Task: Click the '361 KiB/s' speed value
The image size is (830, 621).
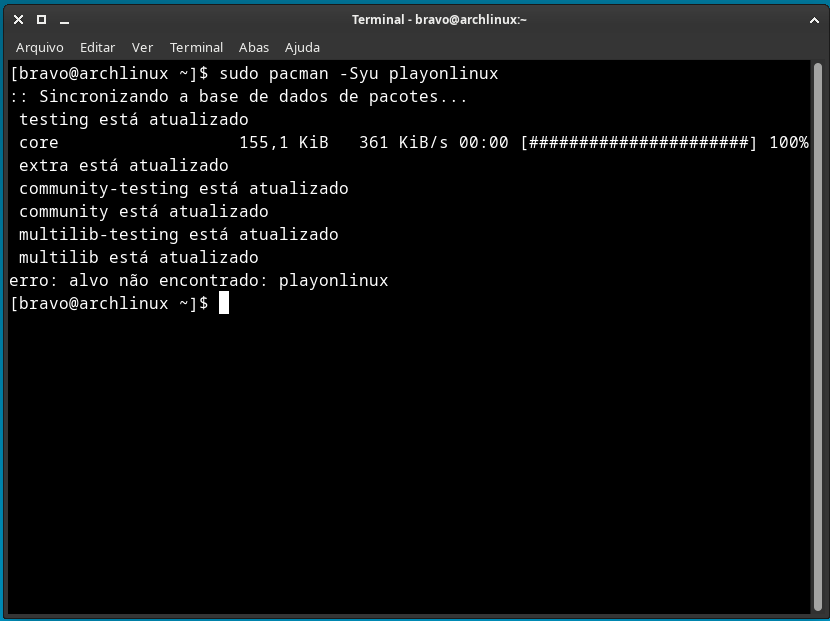Action: click(403, 143)
